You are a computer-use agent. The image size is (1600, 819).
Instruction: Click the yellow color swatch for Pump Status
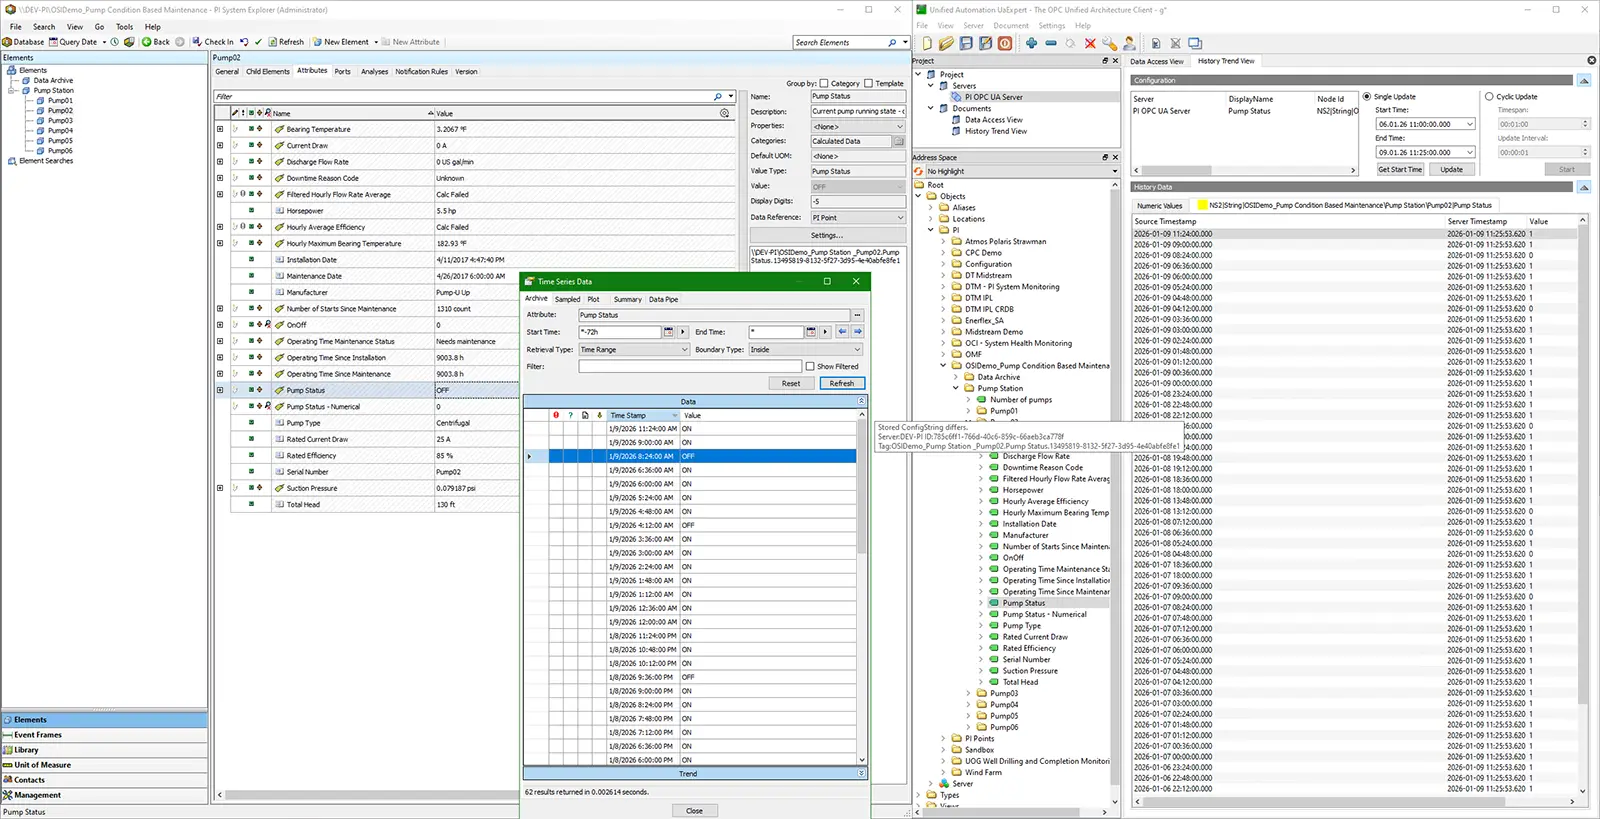click(1202, 205)
